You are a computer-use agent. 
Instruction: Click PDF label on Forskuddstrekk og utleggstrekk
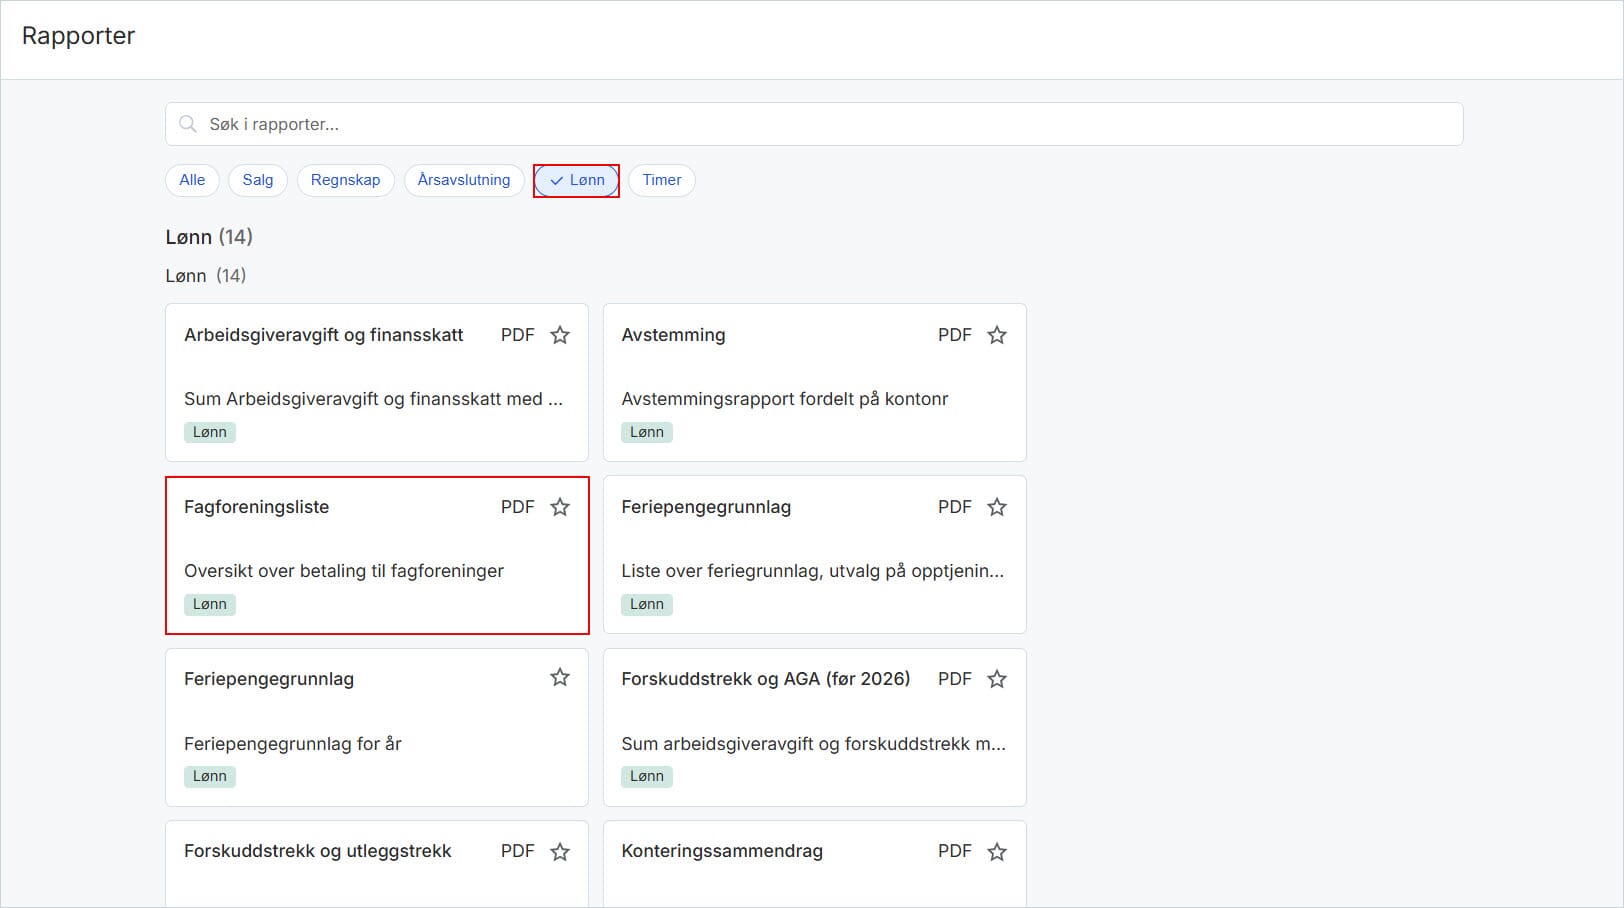click(x=518, y=851)
